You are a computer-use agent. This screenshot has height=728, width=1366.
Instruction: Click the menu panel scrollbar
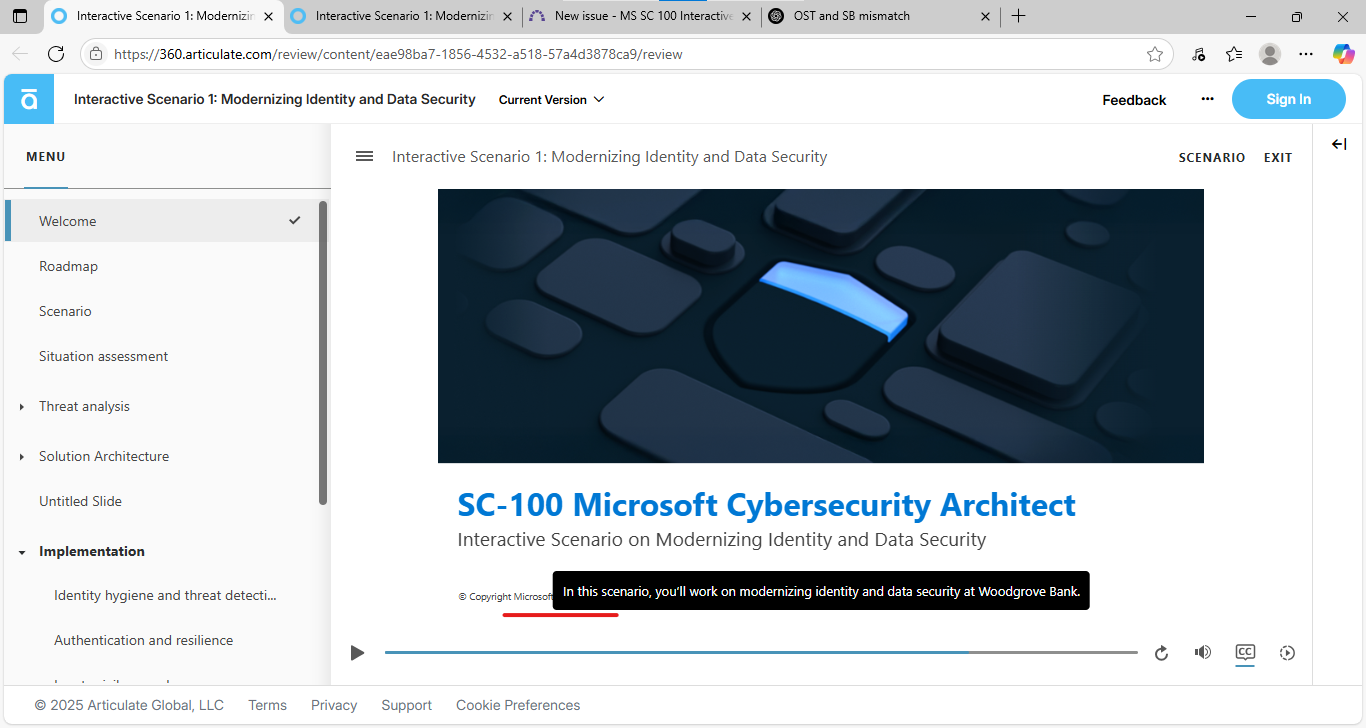click(x=323, y=353)
